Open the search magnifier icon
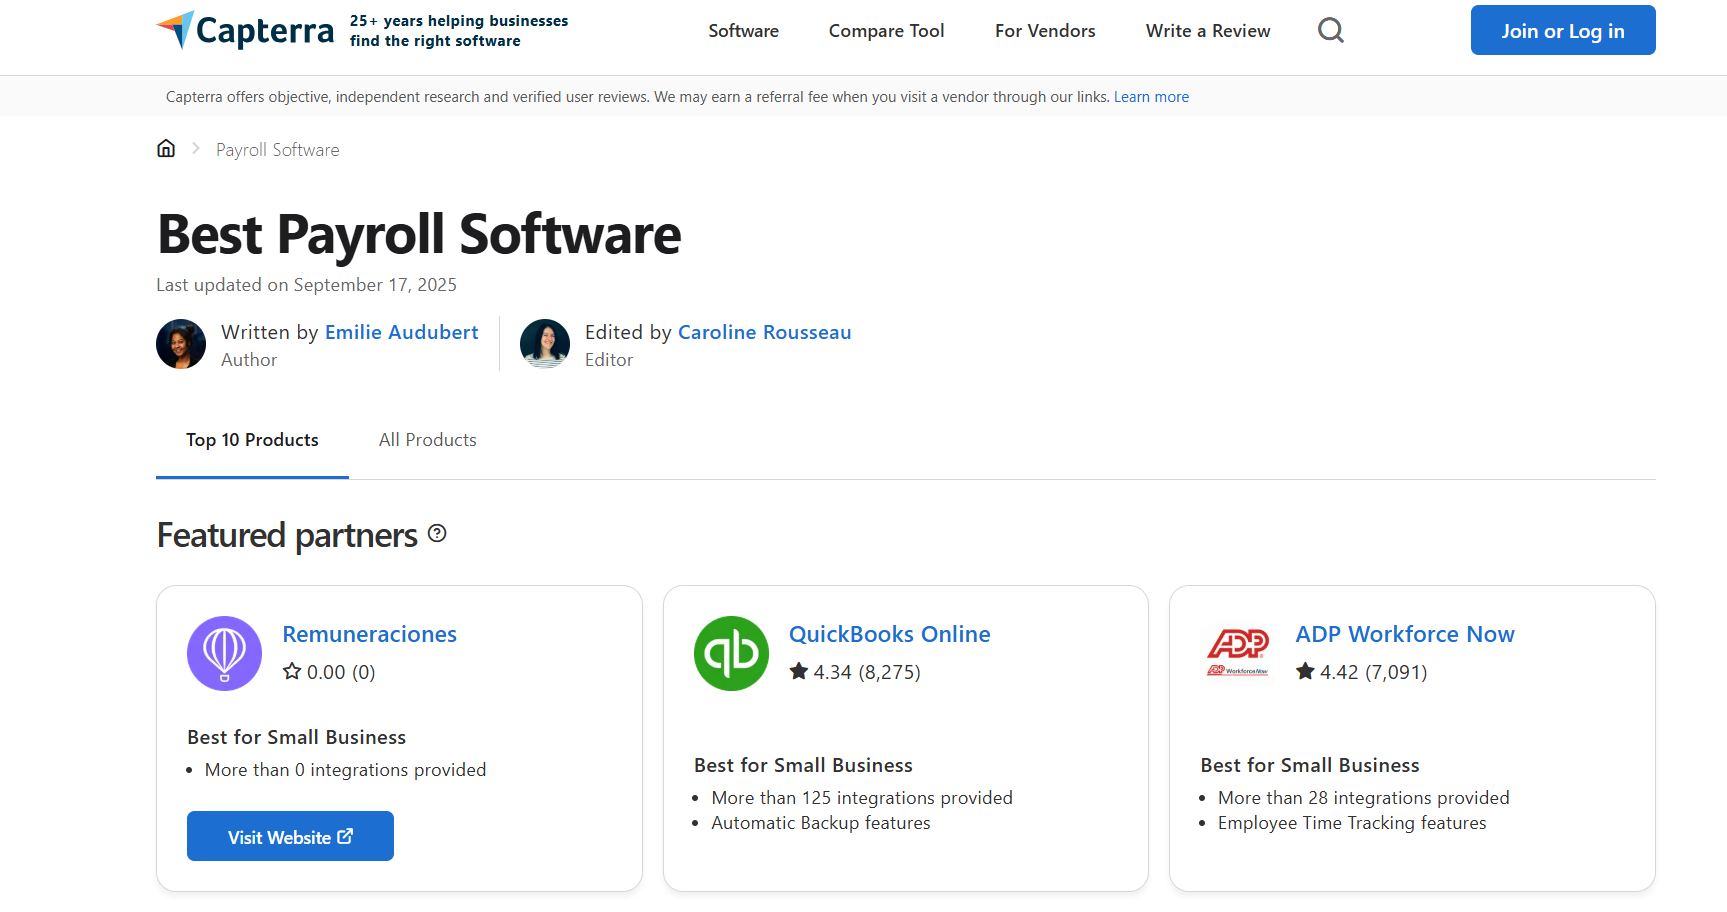 pyautogui.click(x=1331, y=30)
